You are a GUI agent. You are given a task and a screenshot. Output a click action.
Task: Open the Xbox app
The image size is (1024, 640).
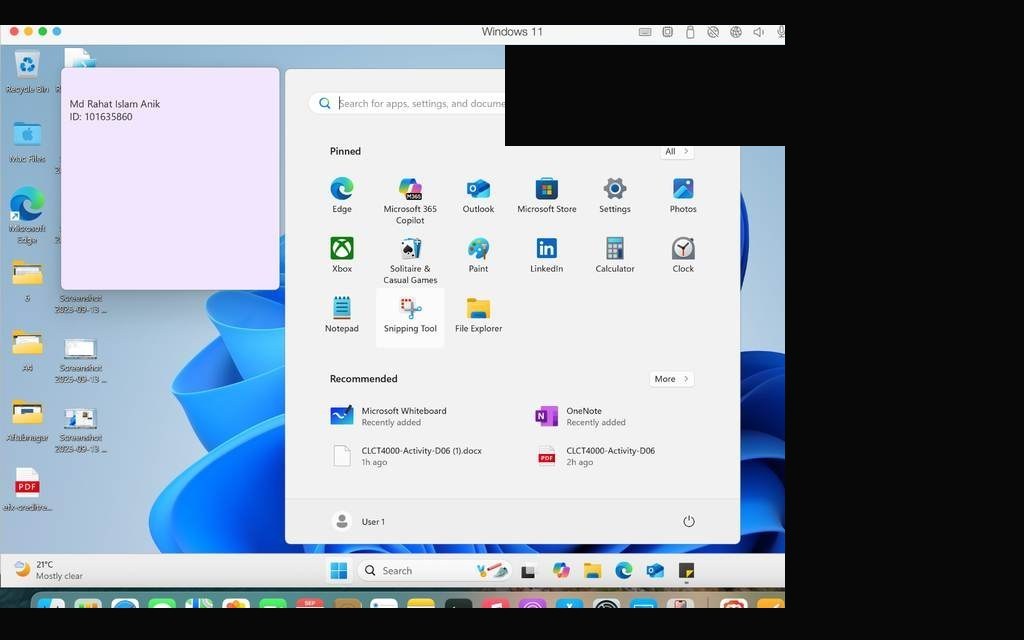pyautogui.click(x=342, y=255)
